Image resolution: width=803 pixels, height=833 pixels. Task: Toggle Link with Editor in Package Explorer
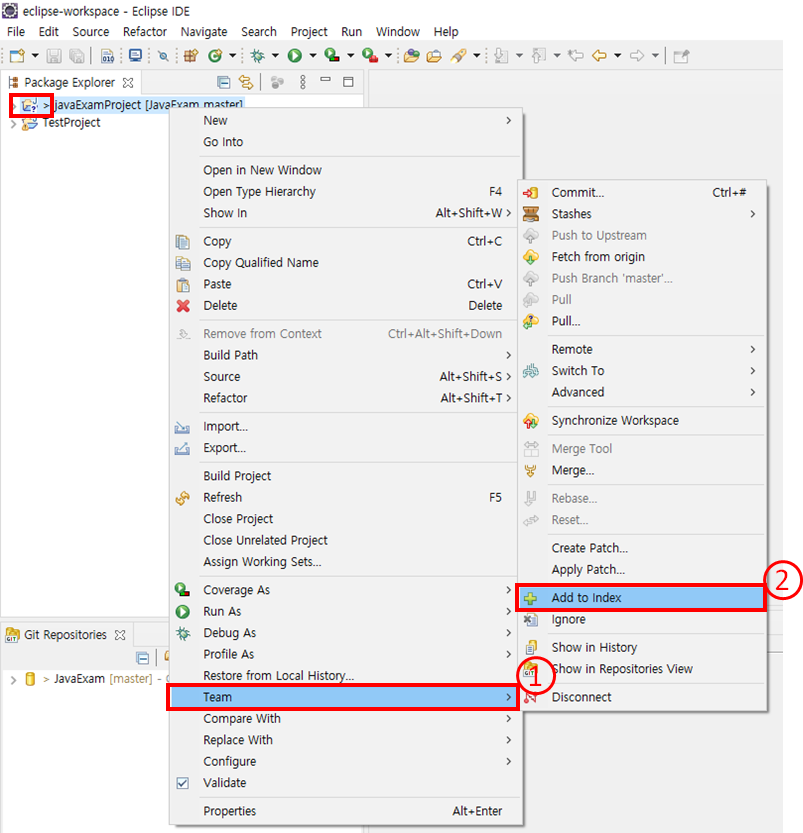[246, 82]
